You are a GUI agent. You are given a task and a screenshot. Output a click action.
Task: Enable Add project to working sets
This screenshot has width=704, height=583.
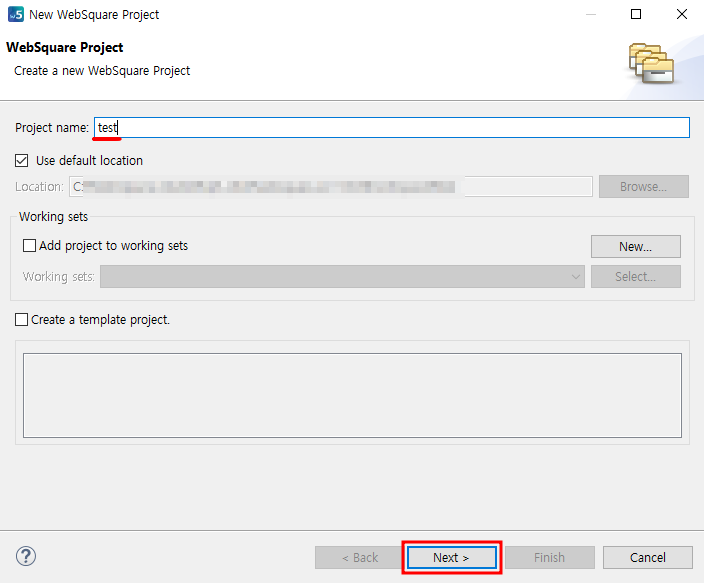29,246
